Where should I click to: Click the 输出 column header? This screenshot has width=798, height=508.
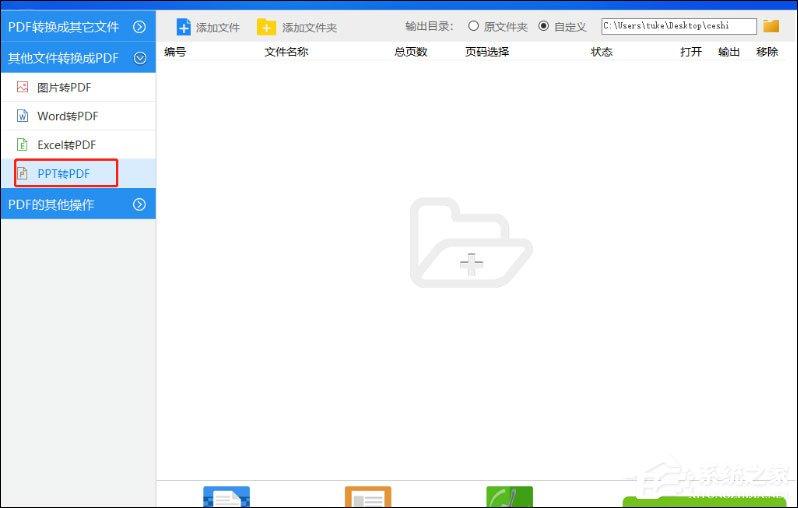[x=729, y=51]
